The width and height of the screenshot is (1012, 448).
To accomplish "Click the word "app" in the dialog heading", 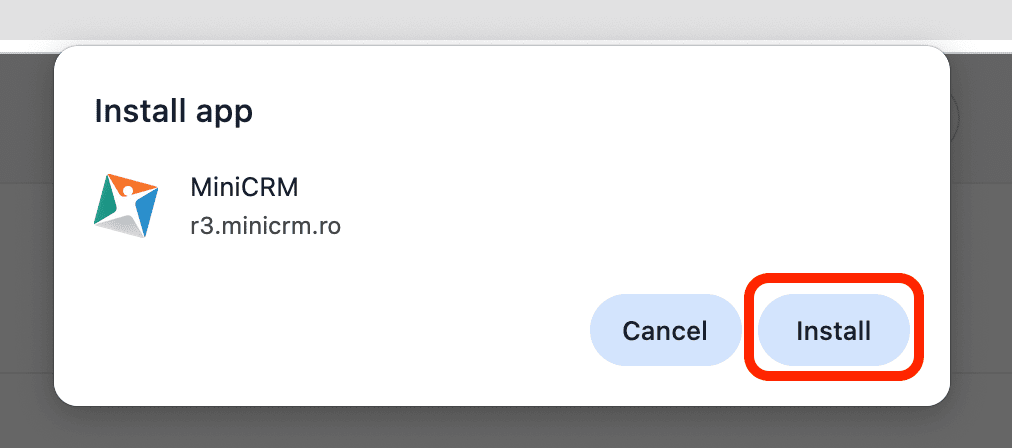I will [222, 113].
